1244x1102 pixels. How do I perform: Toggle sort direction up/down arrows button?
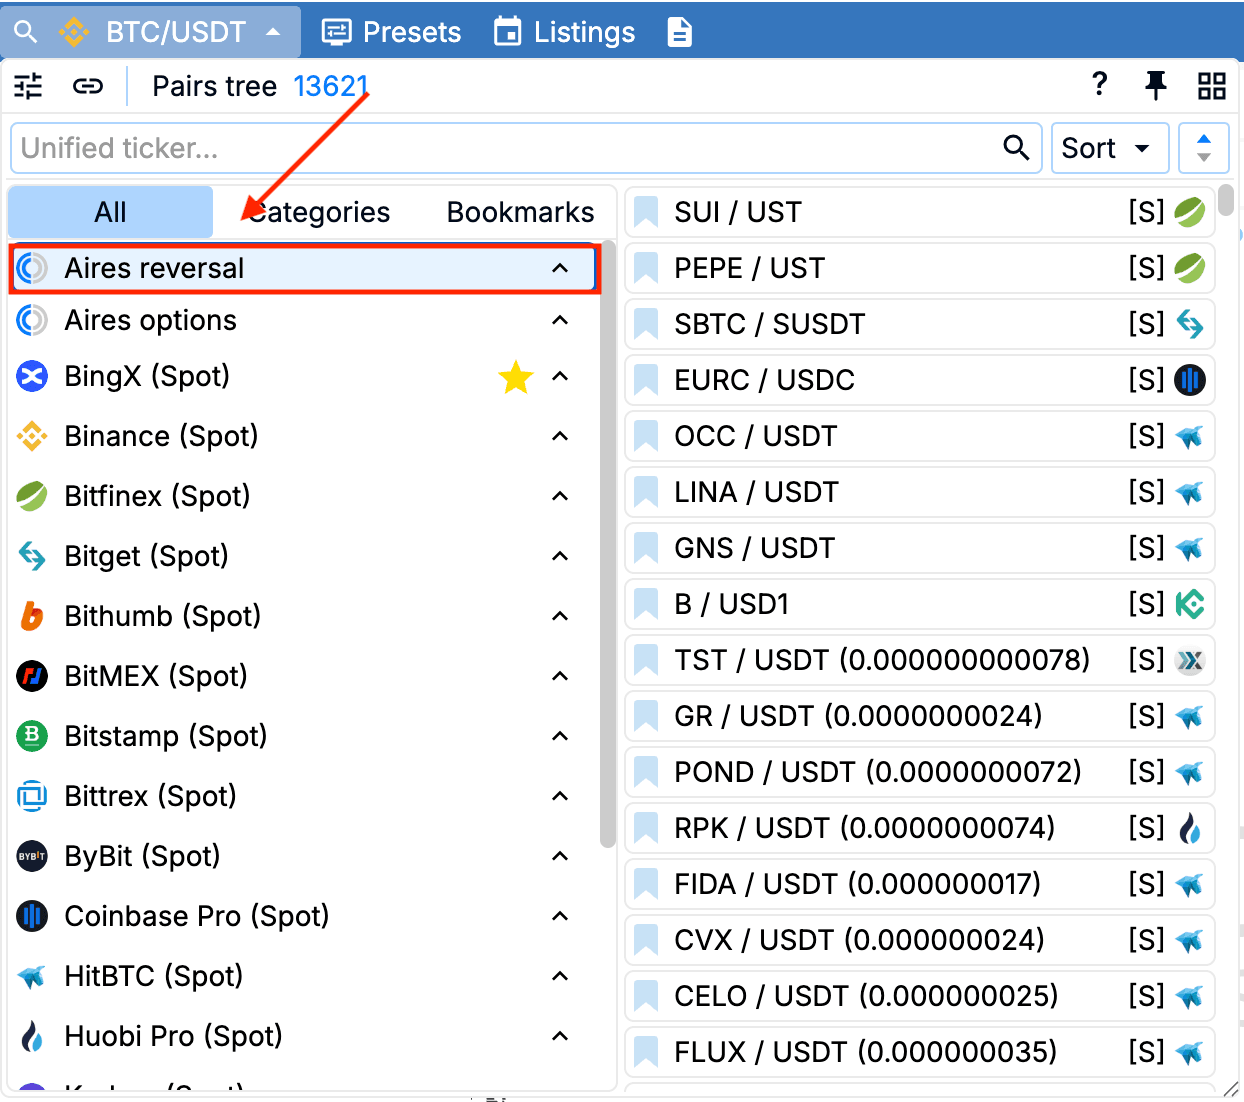[1204, 148]
